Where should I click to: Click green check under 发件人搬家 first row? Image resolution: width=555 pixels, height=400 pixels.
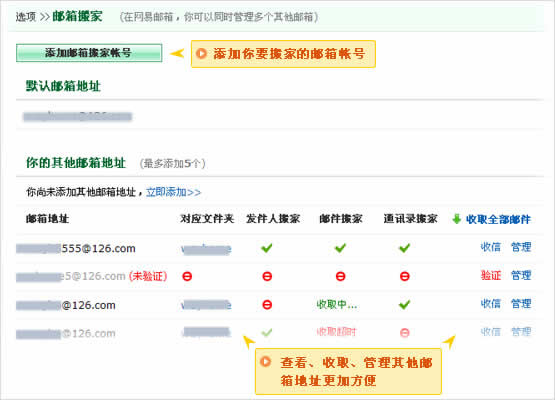(x=267, y=248)
